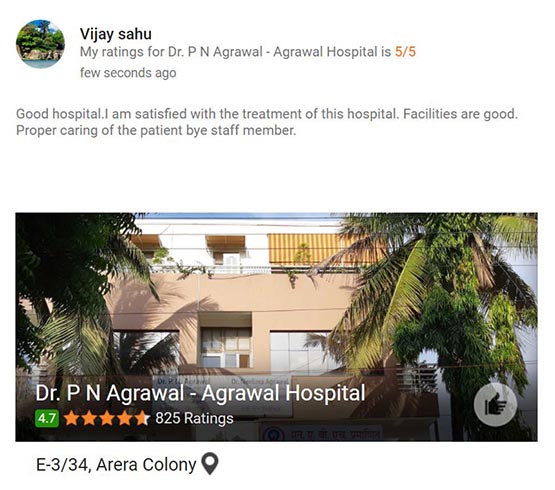This screenshot has height=490, width=555.
Task: Click the third orange rating star
Action: point(107,418)
